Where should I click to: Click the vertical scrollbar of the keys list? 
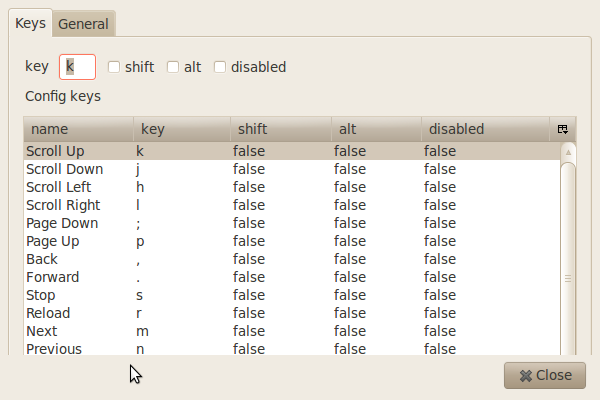click(568, 250)
